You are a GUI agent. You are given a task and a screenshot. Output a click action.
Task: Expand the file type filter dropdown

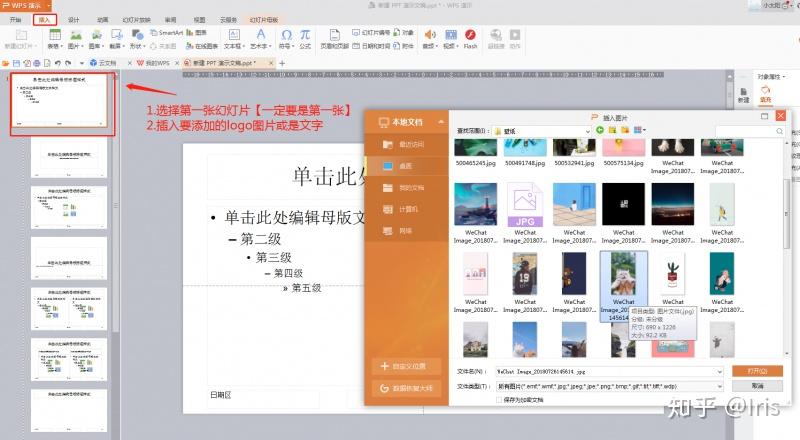point(719,386)
